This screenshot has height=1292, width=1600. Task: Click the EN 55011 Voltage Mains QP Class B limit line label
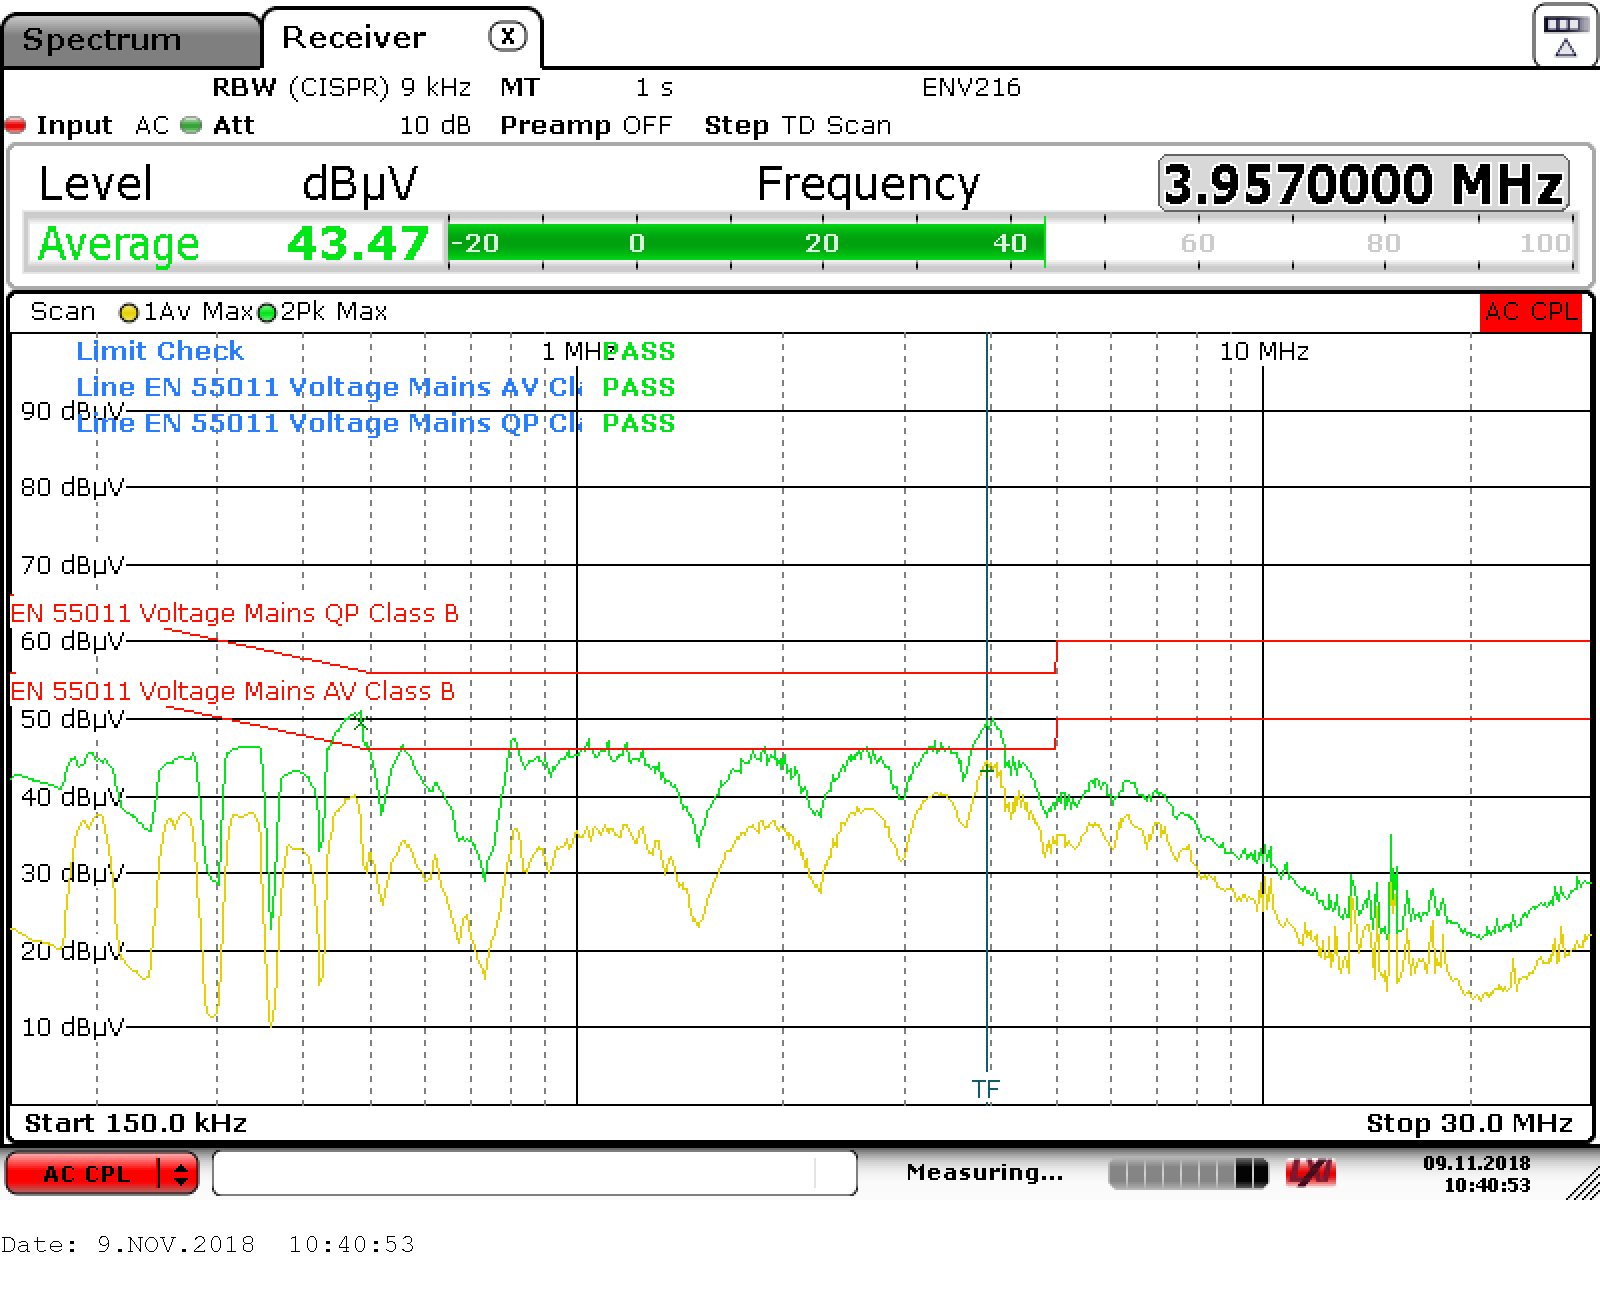tap(234, 613)
